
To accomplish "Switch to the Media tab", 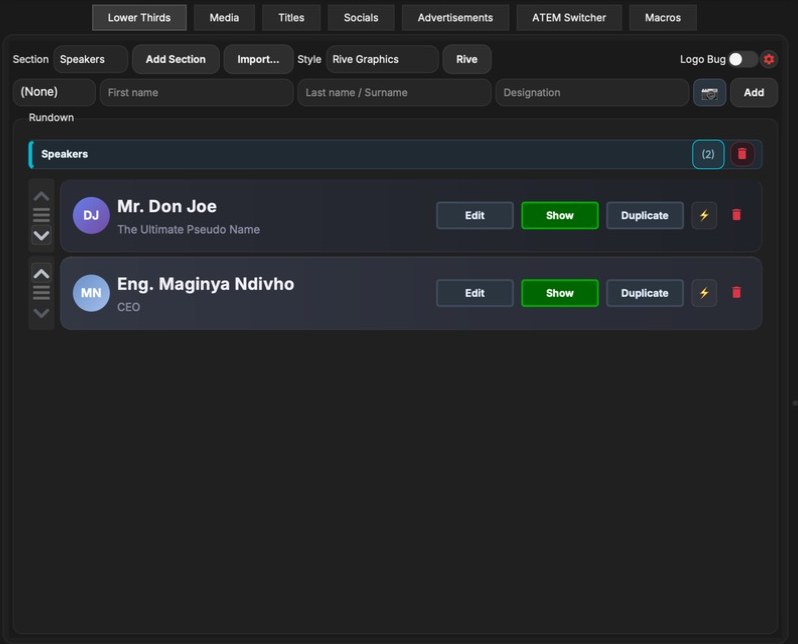I will click(224, 18).
